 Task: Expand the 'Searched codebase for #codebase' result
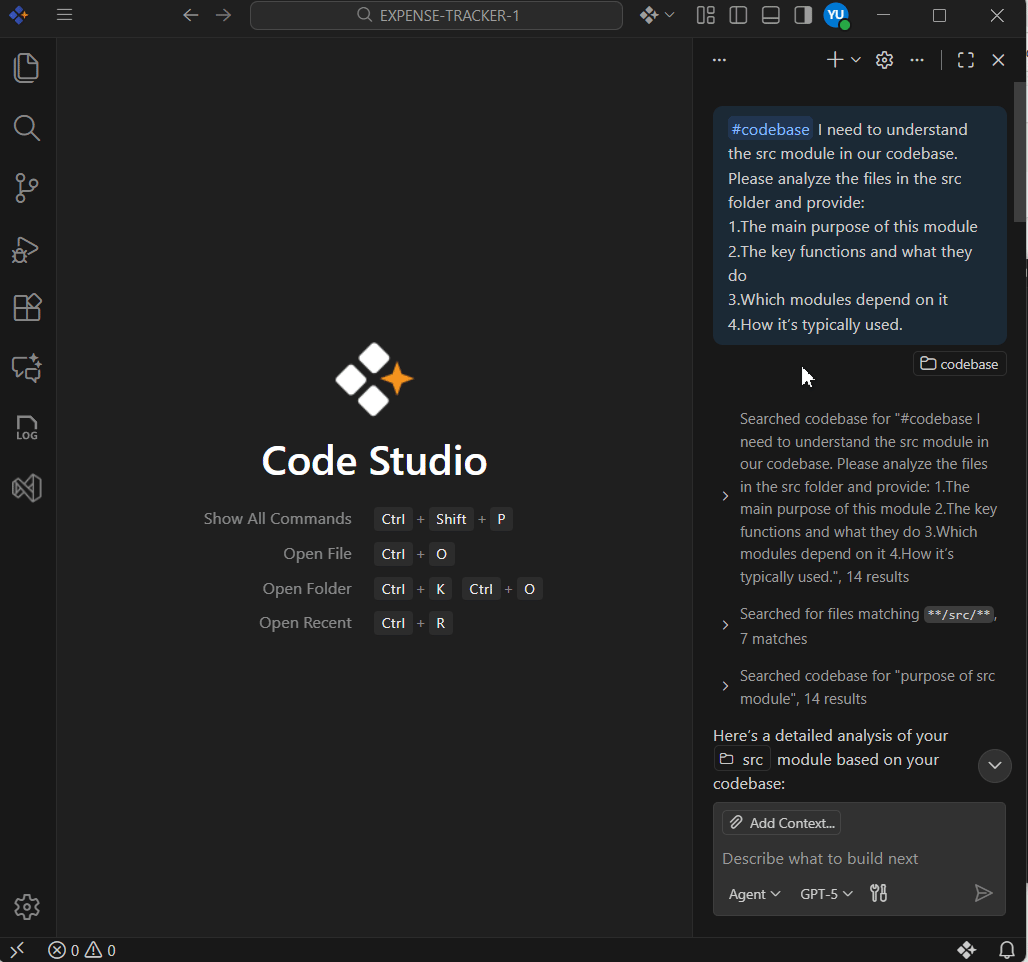(x=725, y=496)
